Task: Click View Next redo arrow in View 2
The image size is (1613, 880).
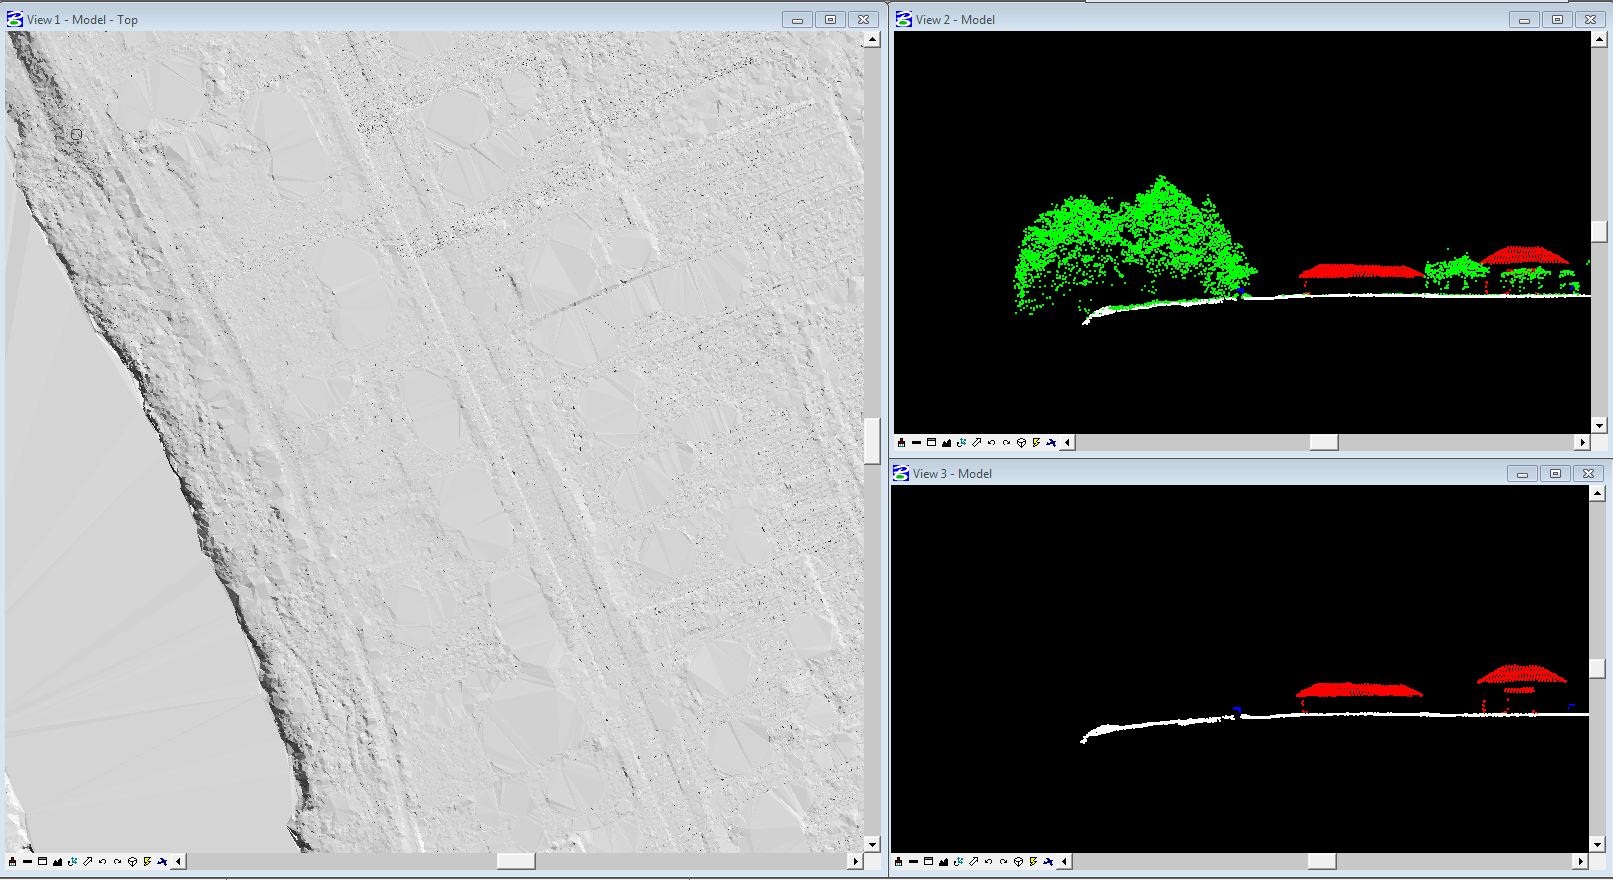Action: click(1006, 442)
